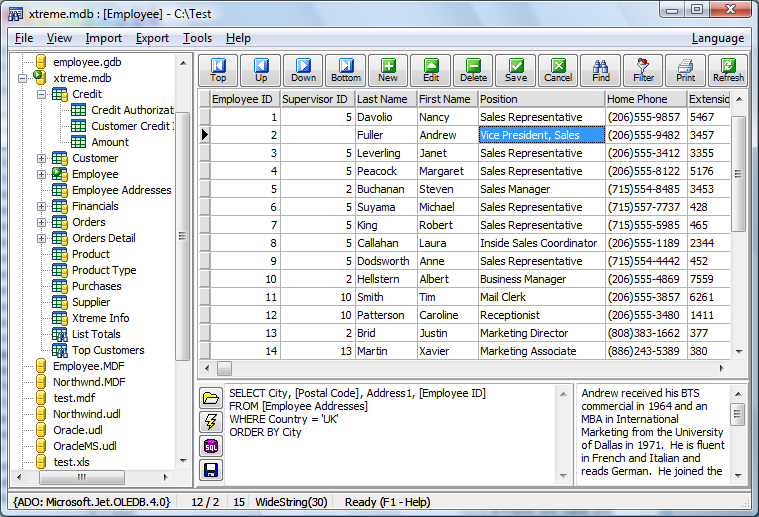Jump to first record with Top
Viewport: 759px width, 517px height.
coord(218,70)
